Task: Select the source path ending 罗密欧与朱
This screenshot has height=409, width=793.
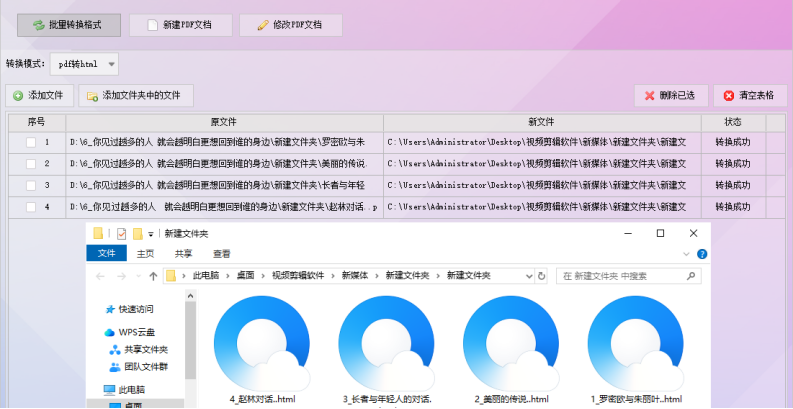Action: (x=217, y=143)
